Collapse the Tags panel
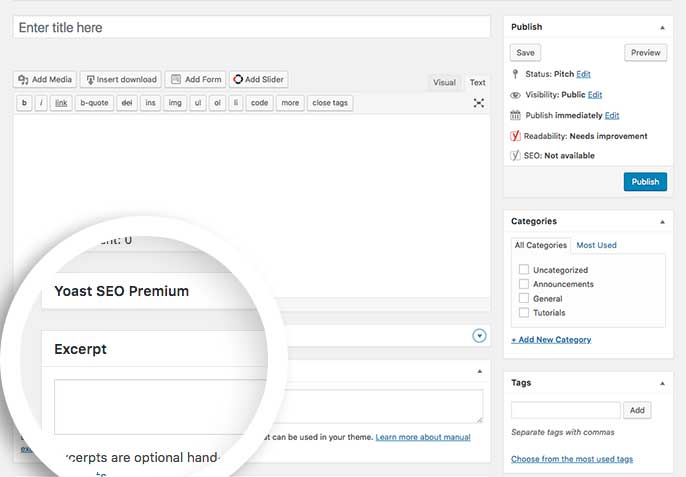The width and height of the screenshot is (686, 477). tap(662, 383)
